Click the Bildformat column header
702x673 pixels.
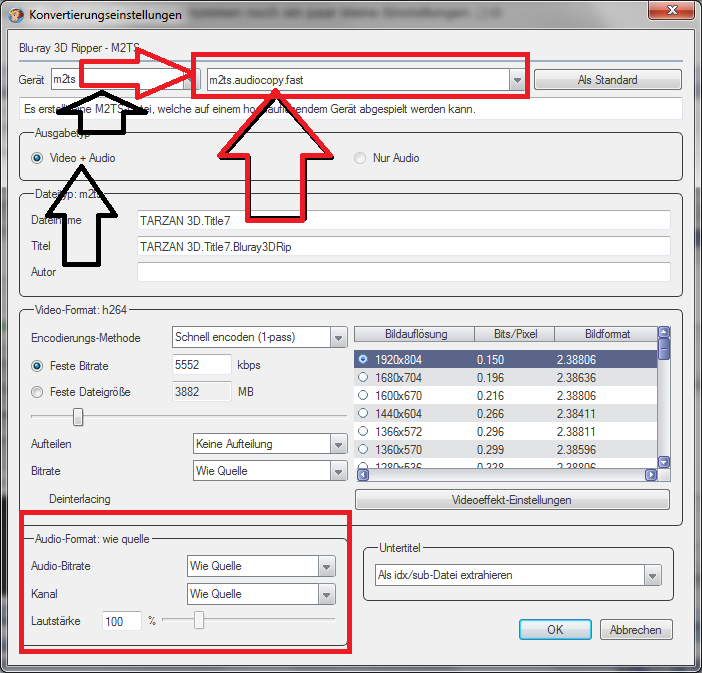click(607, 334)
